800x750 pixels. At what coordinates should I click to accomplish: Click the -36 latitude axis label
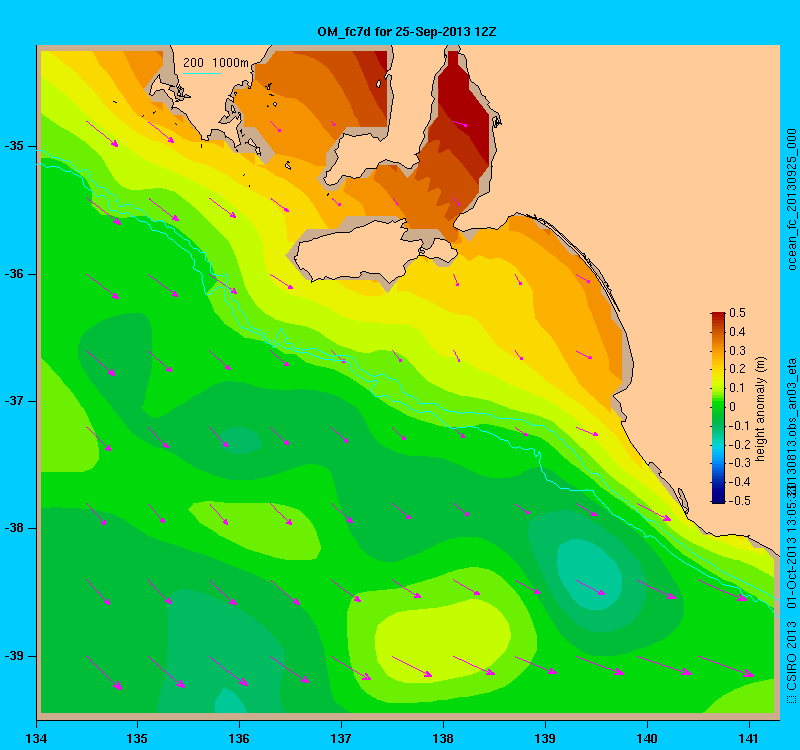(14, 274)
